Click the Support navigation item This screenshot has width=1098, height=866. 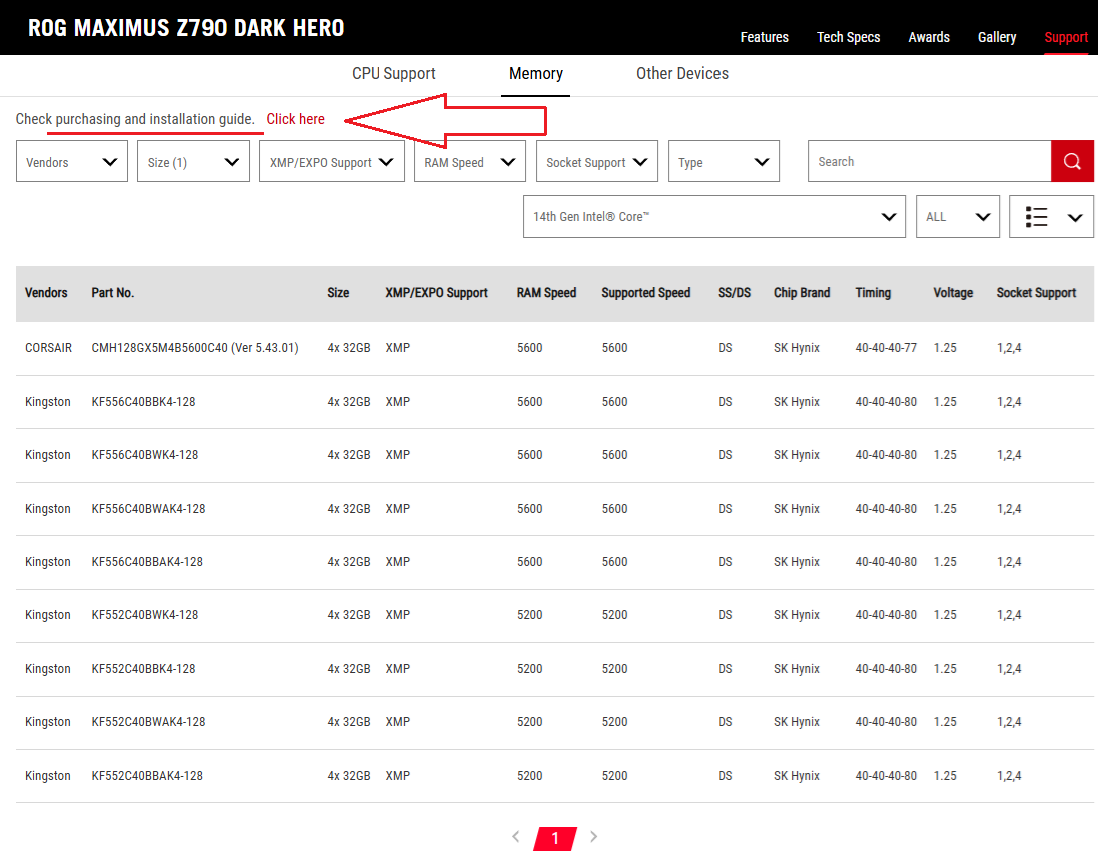[x=1066, y=37]
